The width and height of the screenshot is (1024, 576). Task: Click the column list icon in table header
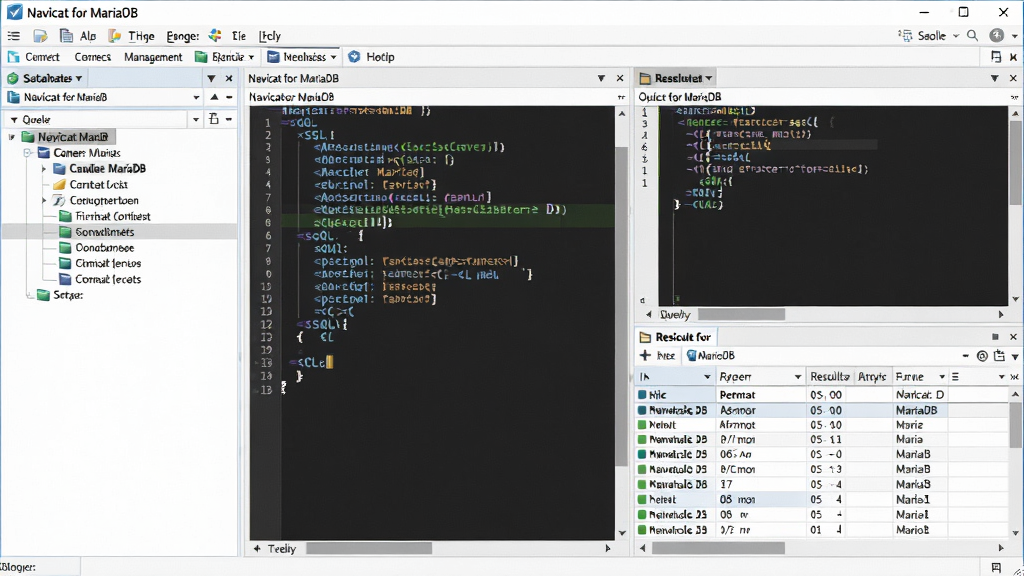(955, 377)
